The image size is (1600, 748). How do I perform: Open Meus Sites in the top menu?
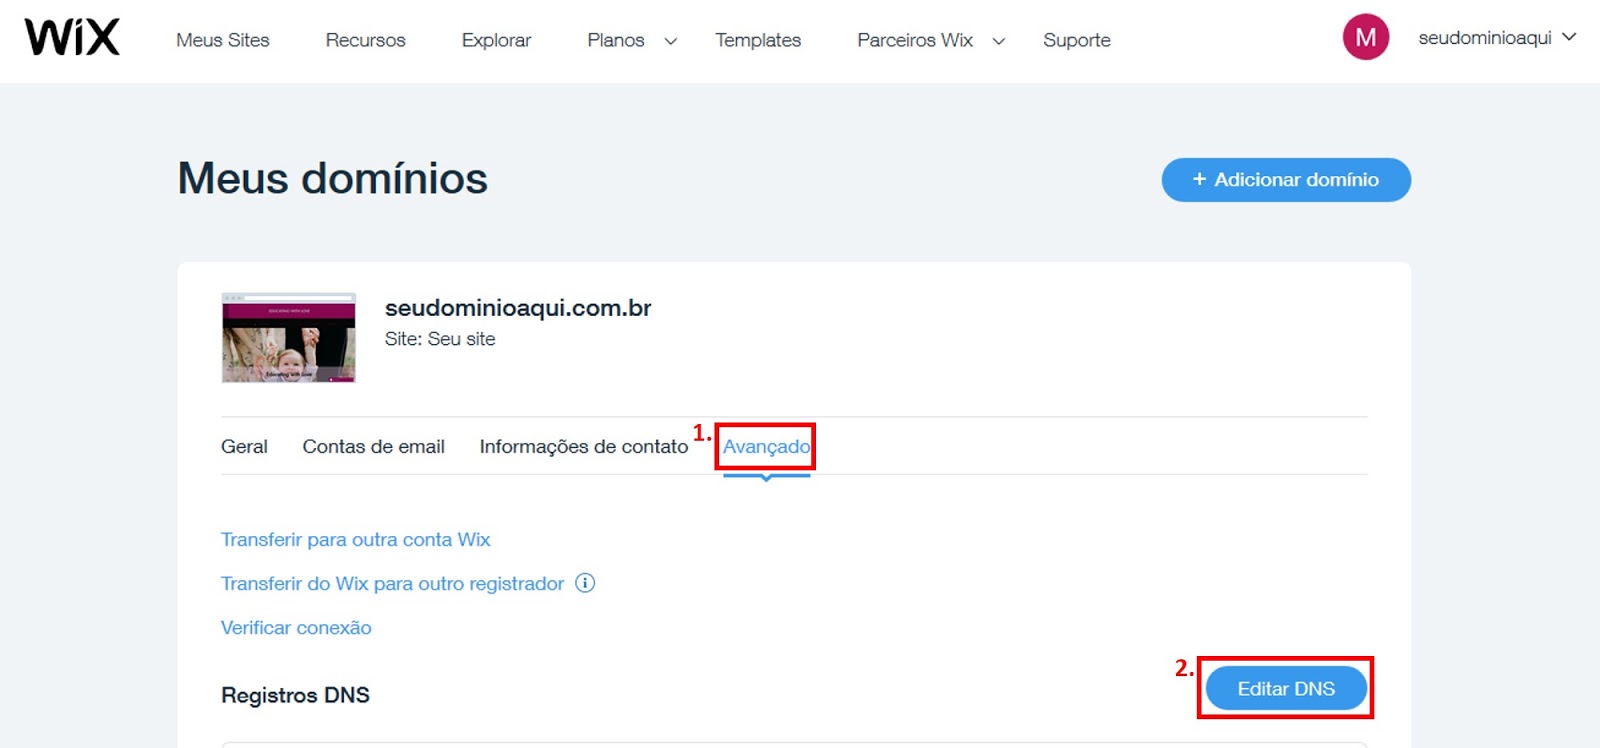[223, 40]
